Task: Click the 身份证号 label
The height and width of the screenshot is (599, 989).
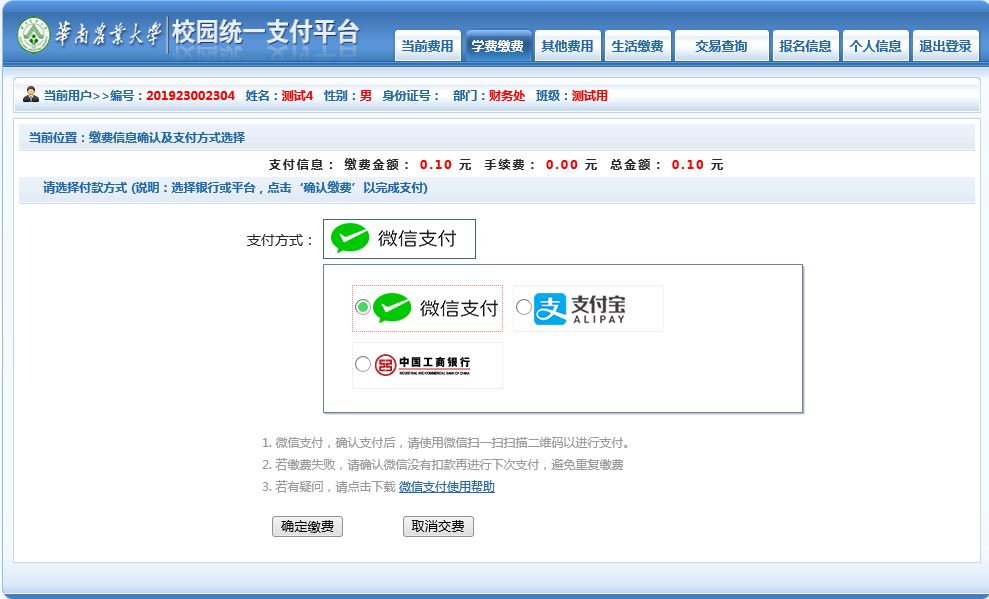Action: point(410,96)
